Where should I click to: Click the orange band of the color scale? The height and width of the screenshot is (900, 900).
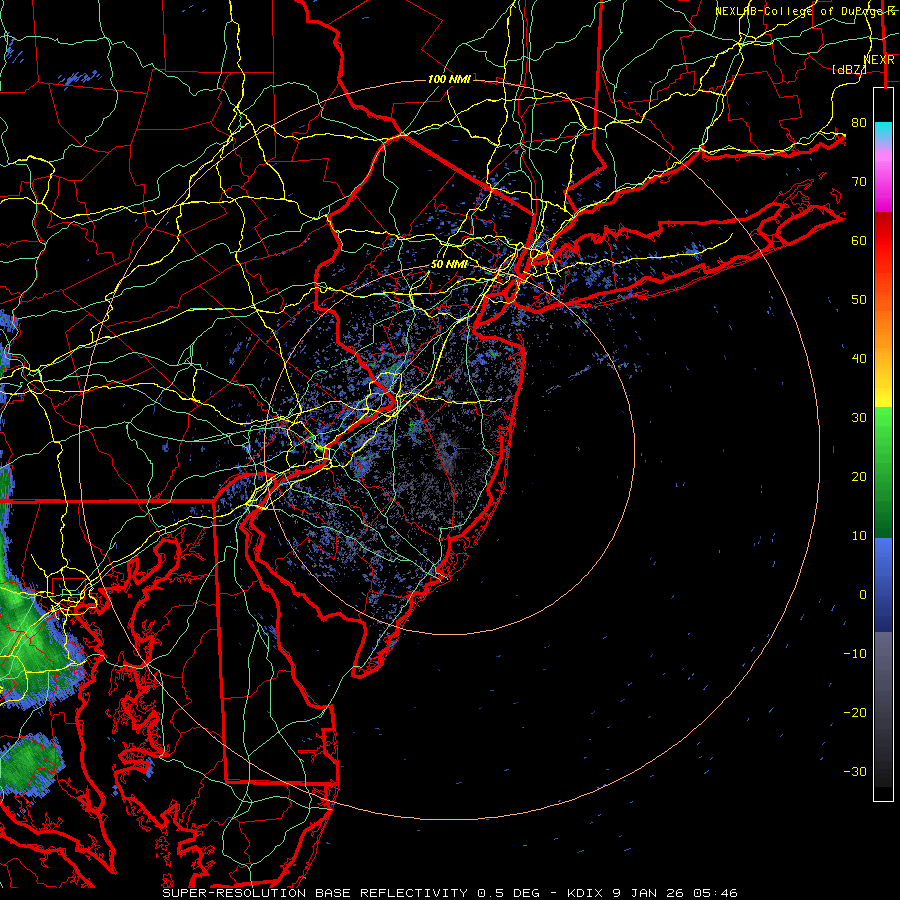point(883,327)
